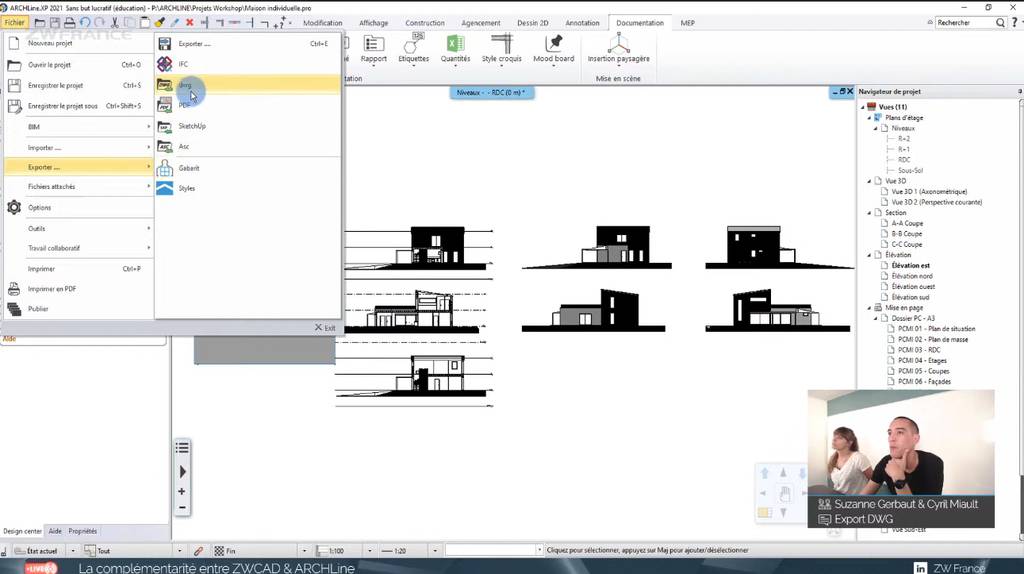Click the Exit button in file menu
Image resolution: width=1024 pixels, height=574 pixels.
coord(325,328)
